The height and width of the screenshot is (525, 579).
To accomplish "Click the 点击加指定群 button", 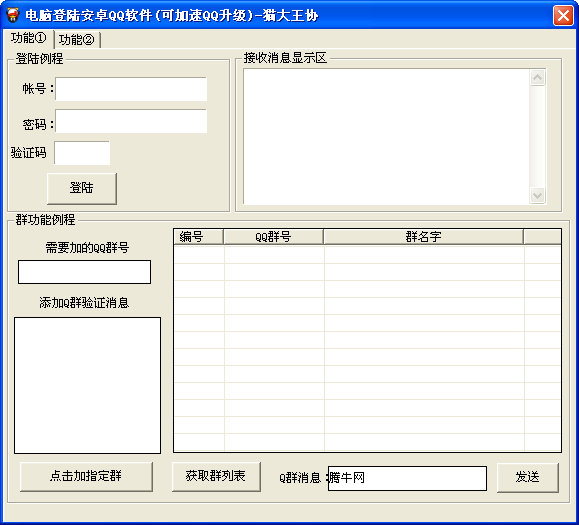I will tap(86, 476).
